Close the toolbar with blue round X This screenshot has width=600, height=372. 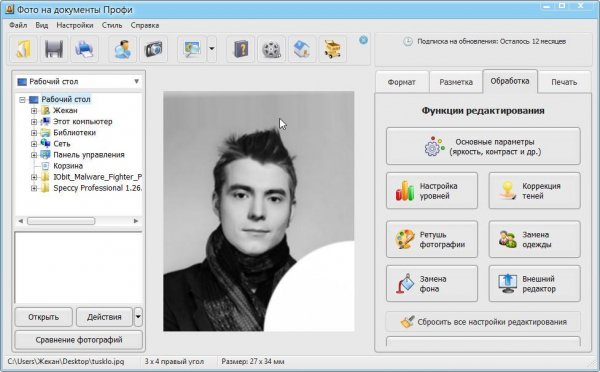364,40
